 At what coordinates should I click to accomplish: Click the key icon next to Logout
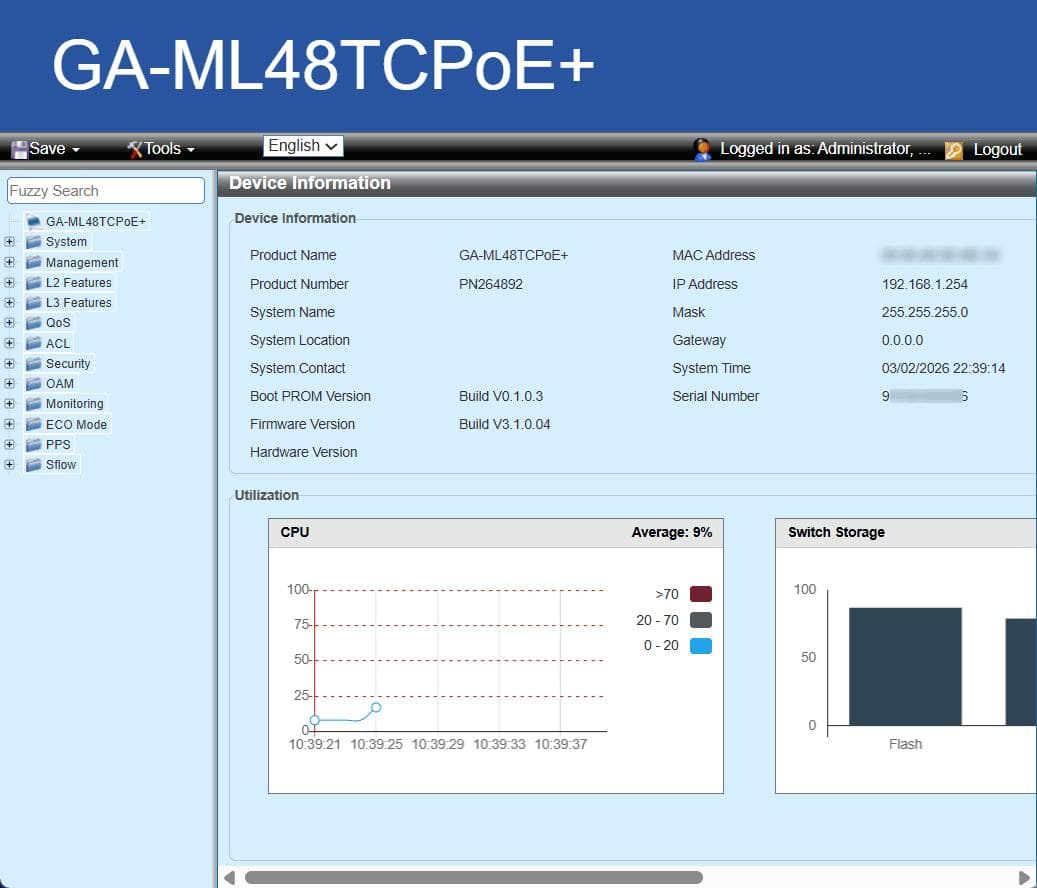click(953, 148)
